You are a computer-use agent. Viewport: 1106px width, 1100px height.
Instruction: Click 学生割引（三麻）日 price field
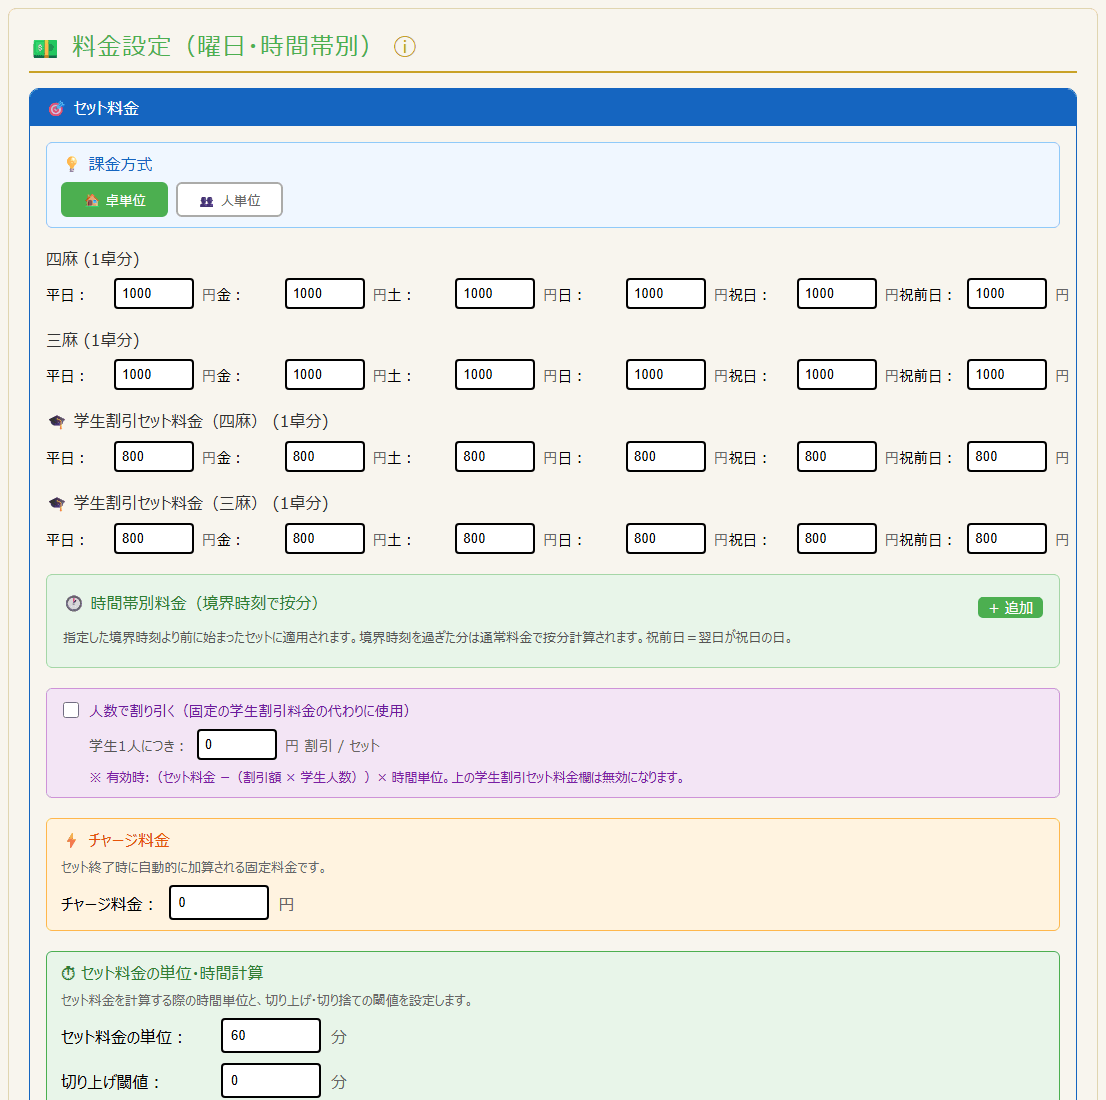click(665, 538)
